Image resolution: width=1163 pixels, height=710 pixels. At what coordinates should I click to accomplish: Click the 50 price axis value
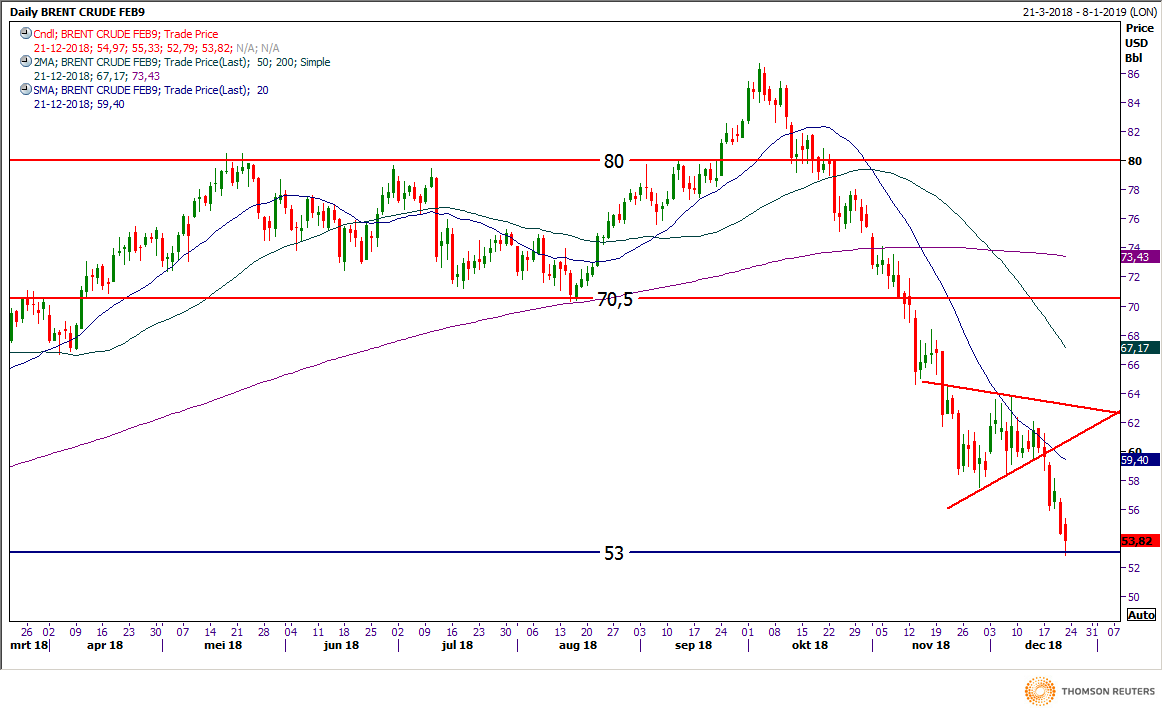(x=1133, y=596)
